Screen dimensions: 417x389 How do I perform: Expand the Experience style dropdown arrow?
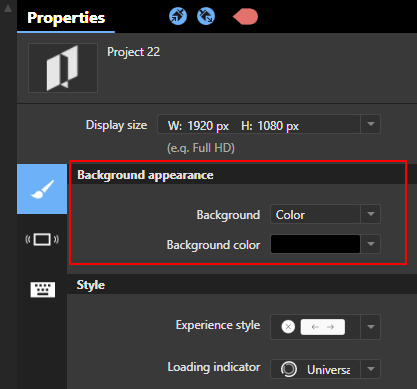coord(371,327)
